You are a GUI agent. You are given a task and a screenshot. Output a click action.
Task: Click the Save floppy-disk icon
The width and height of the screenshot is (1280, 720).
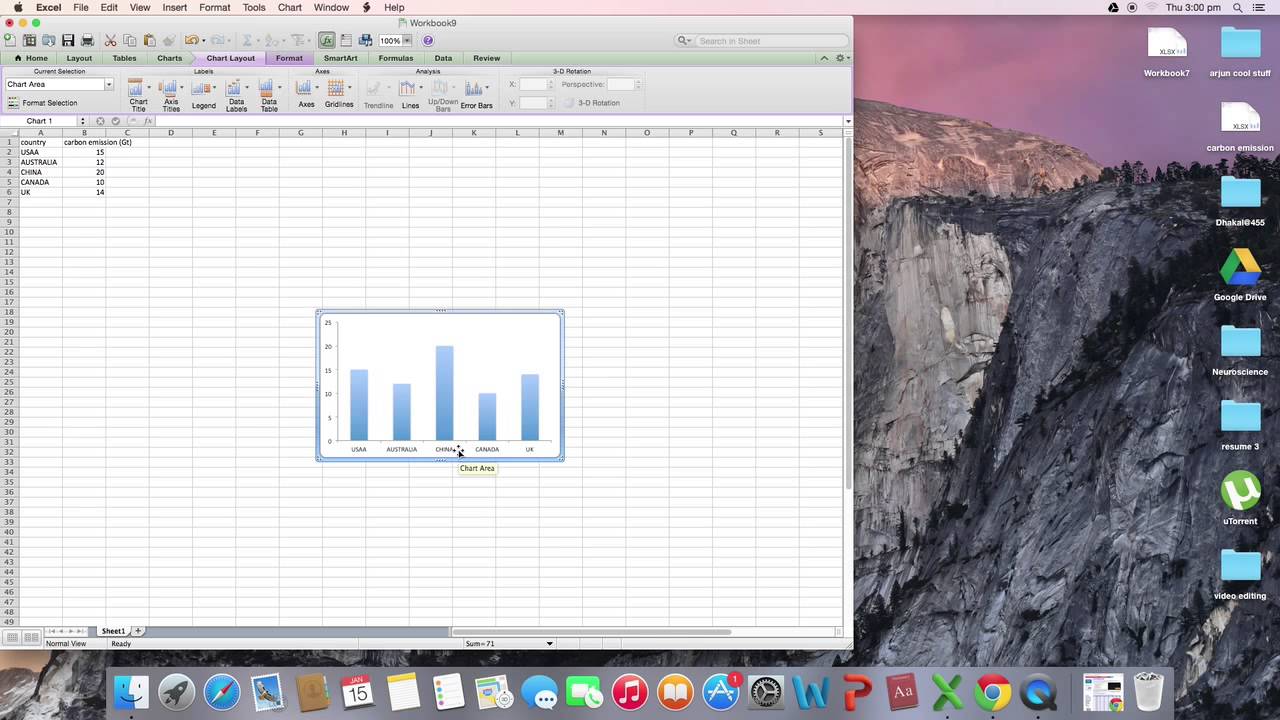click(68, 40)
